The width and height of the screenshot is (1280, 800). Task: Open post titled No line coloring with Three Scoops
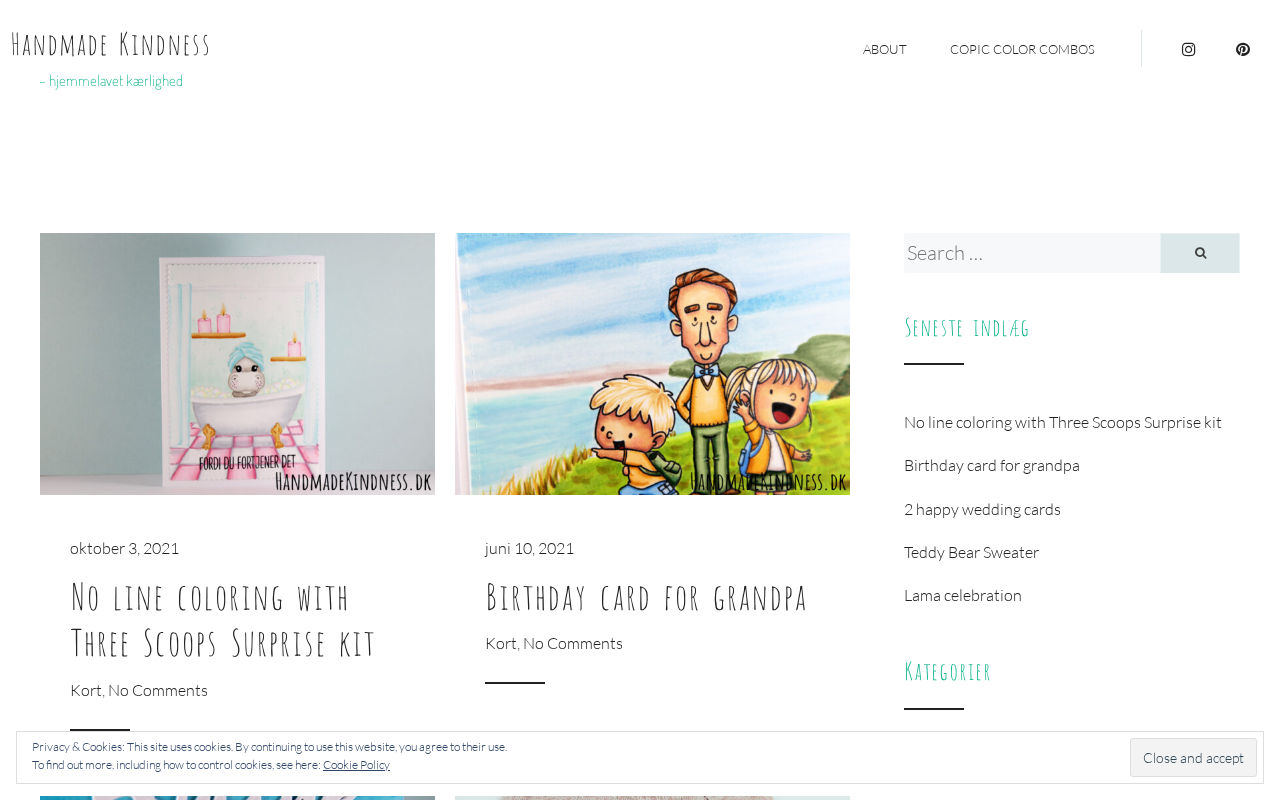[223, 619]
